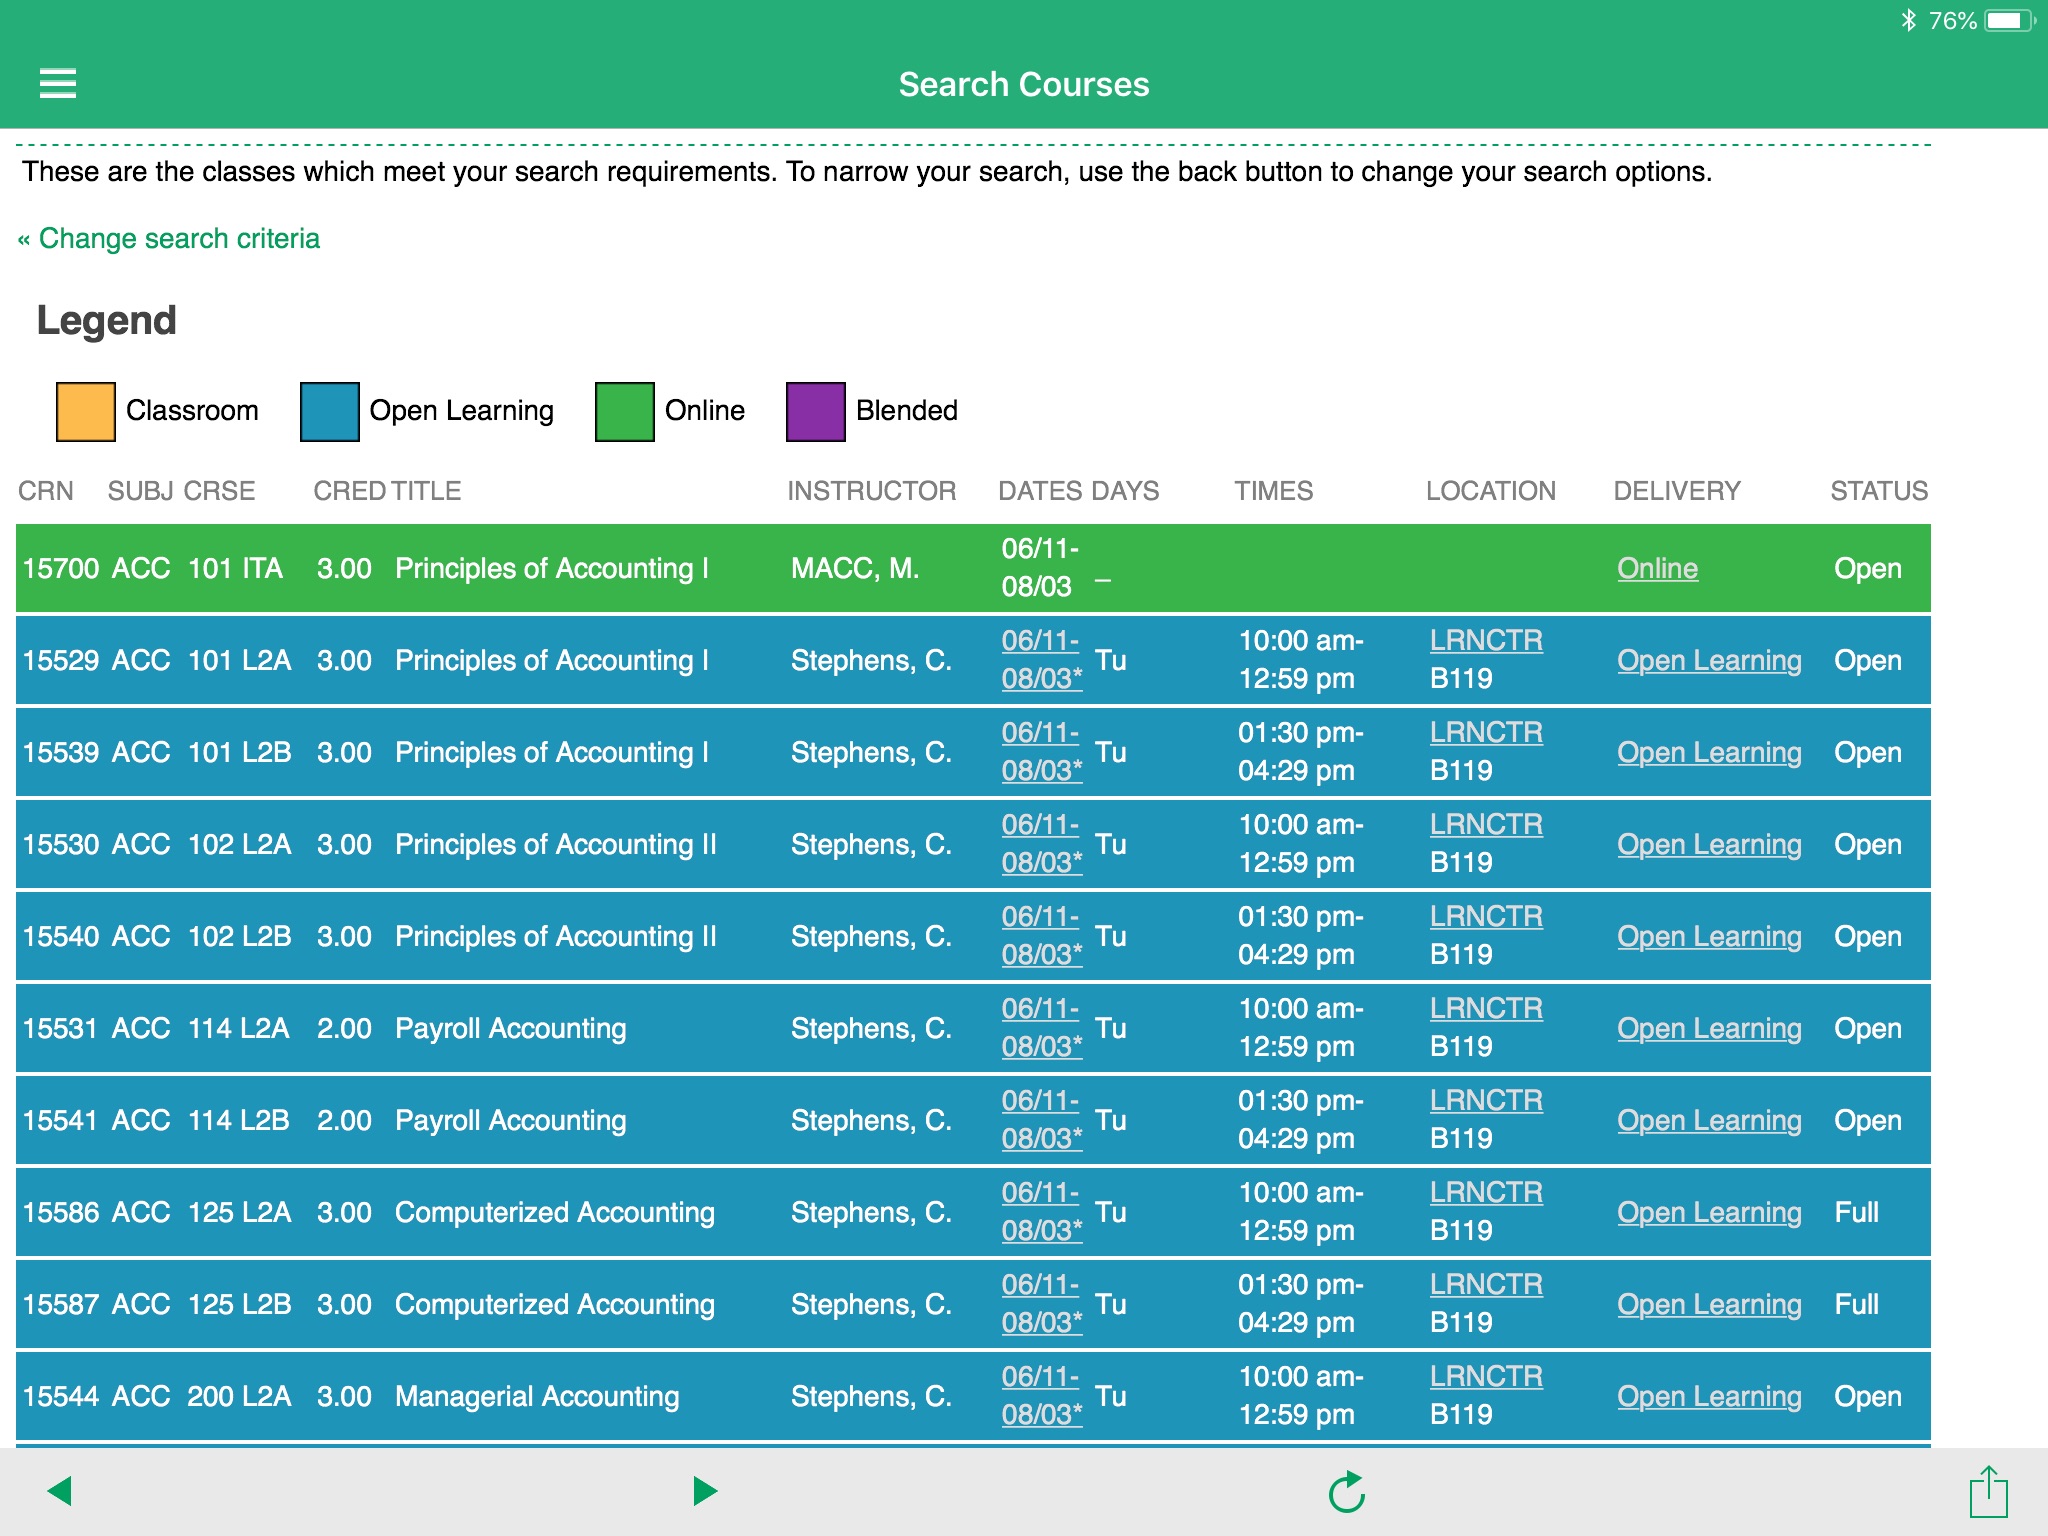Go back with the left arrow

tap(60, 1491)
